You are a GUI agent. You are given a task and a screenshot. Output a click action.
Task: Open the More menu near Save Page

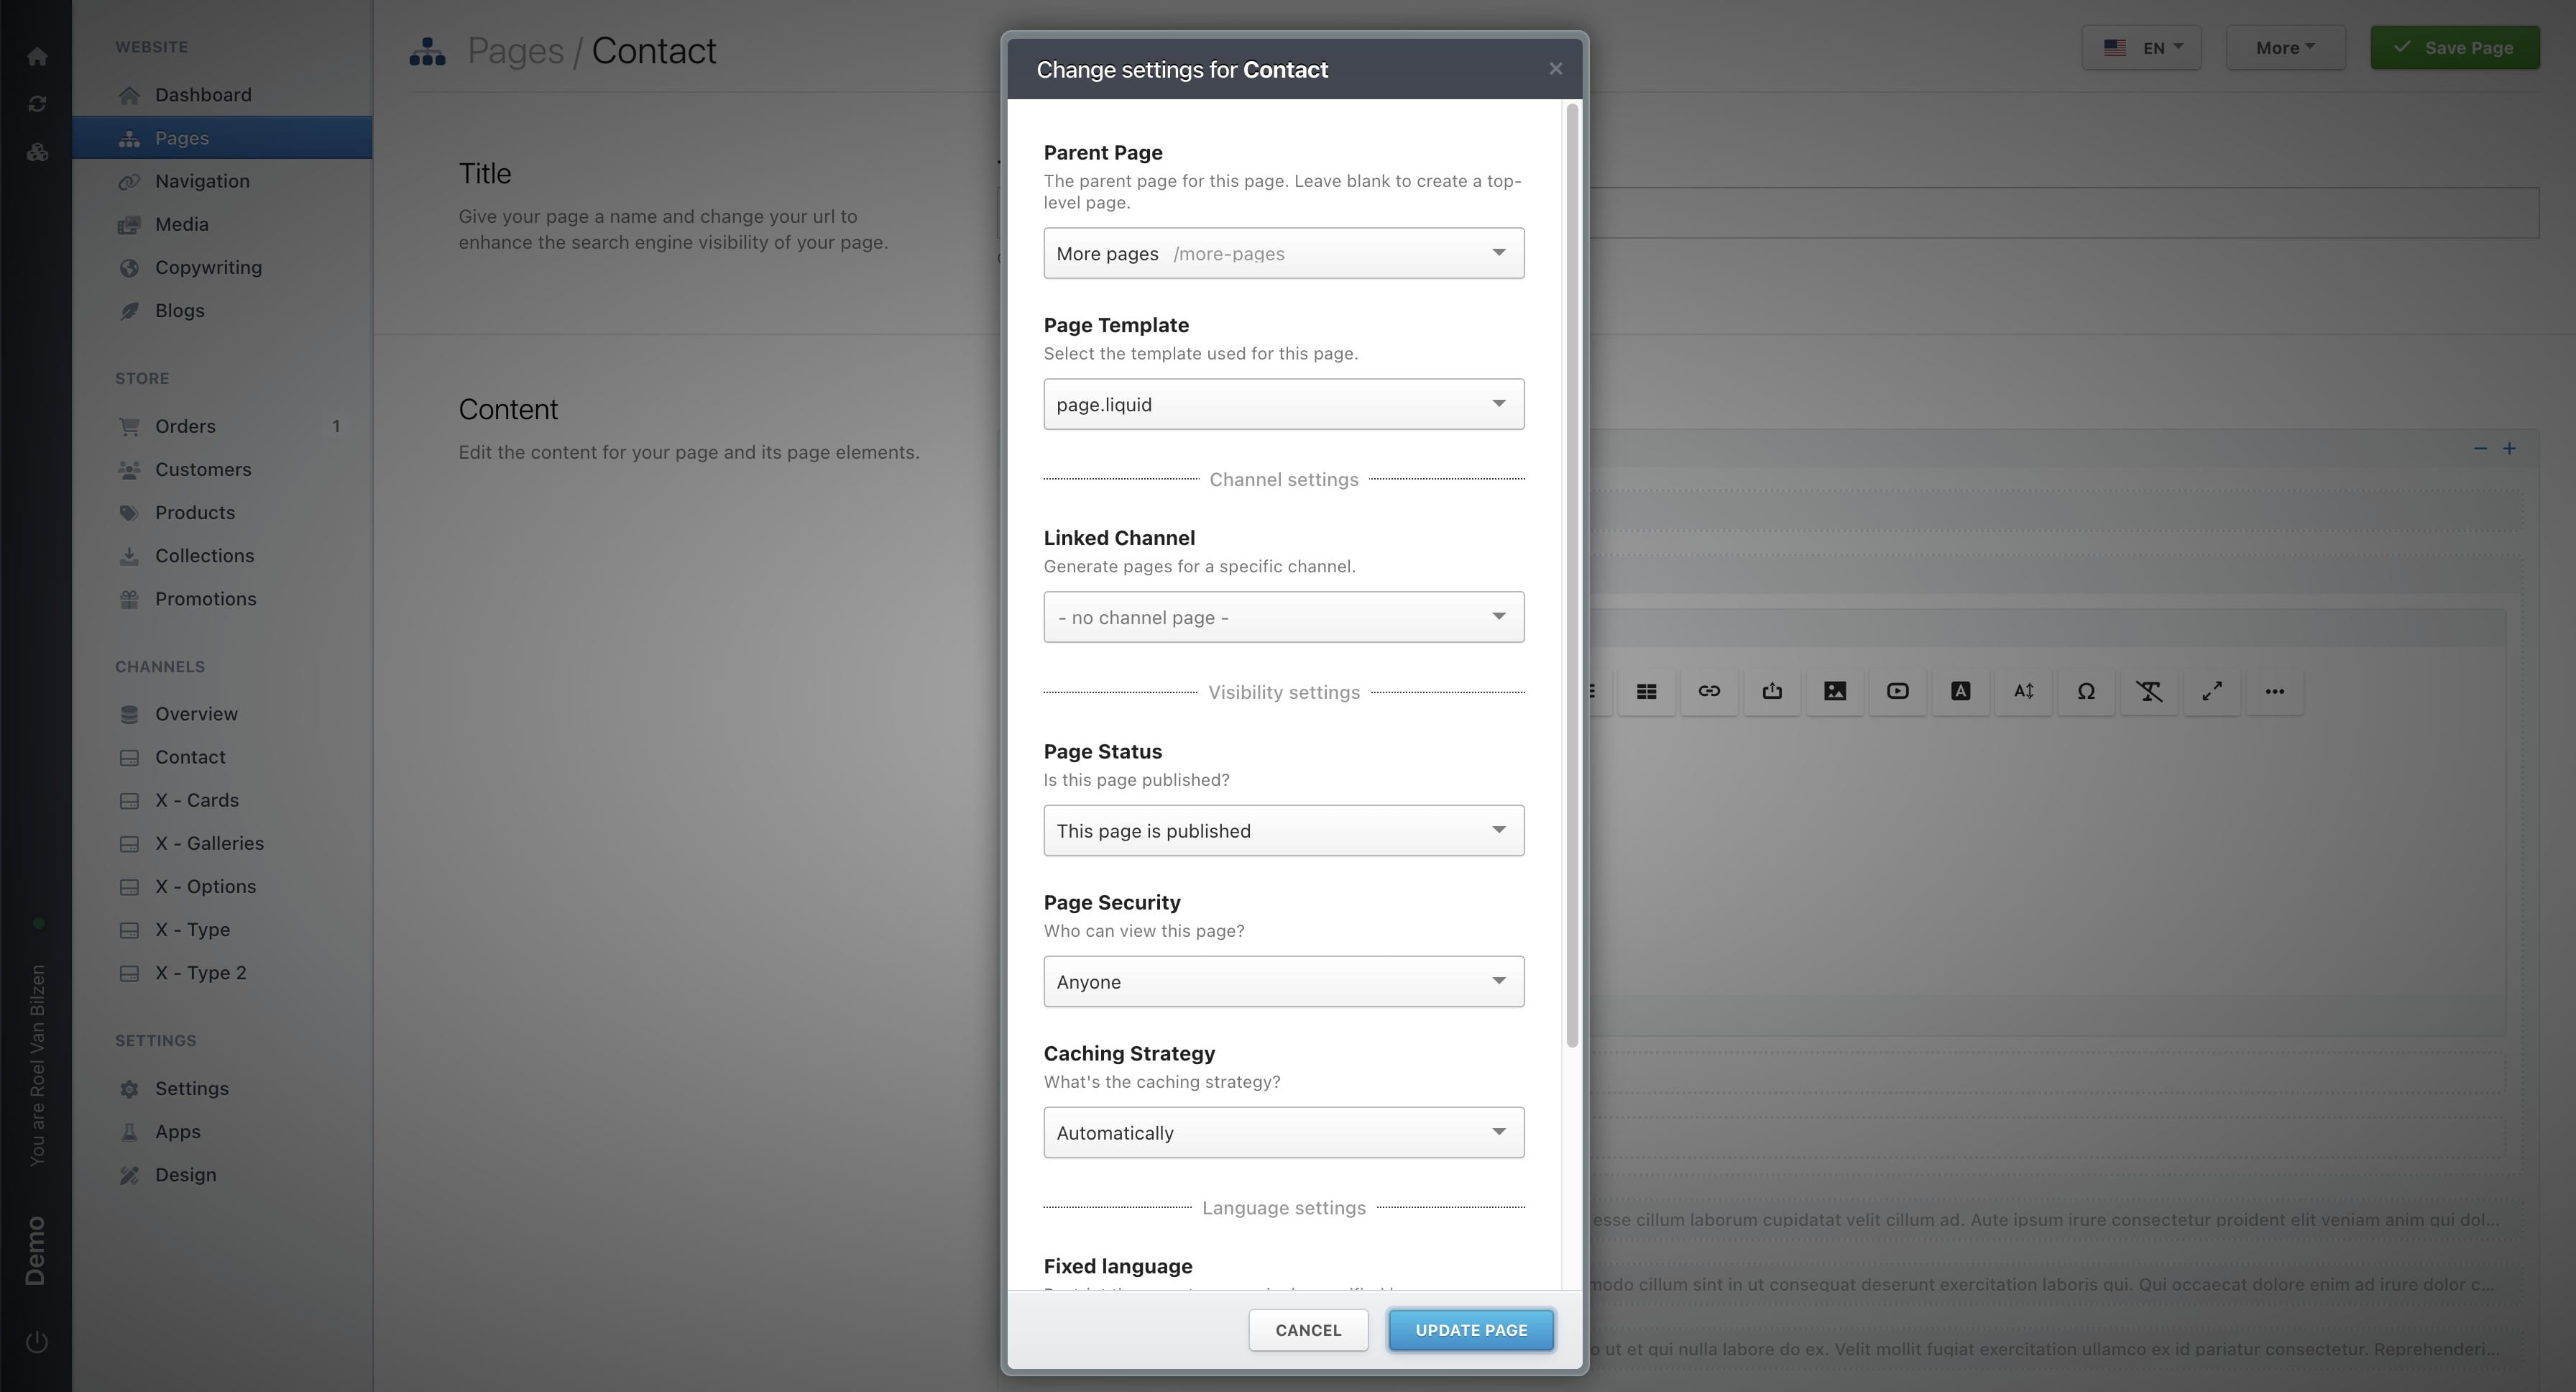pos(2285,47)
